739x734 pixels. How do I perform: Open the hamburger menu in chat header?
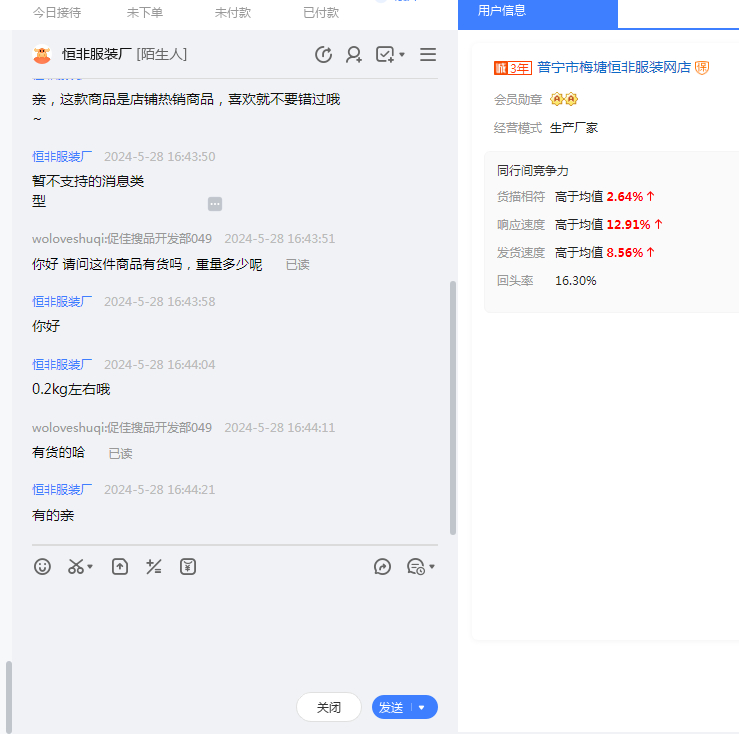click(428, 55)
